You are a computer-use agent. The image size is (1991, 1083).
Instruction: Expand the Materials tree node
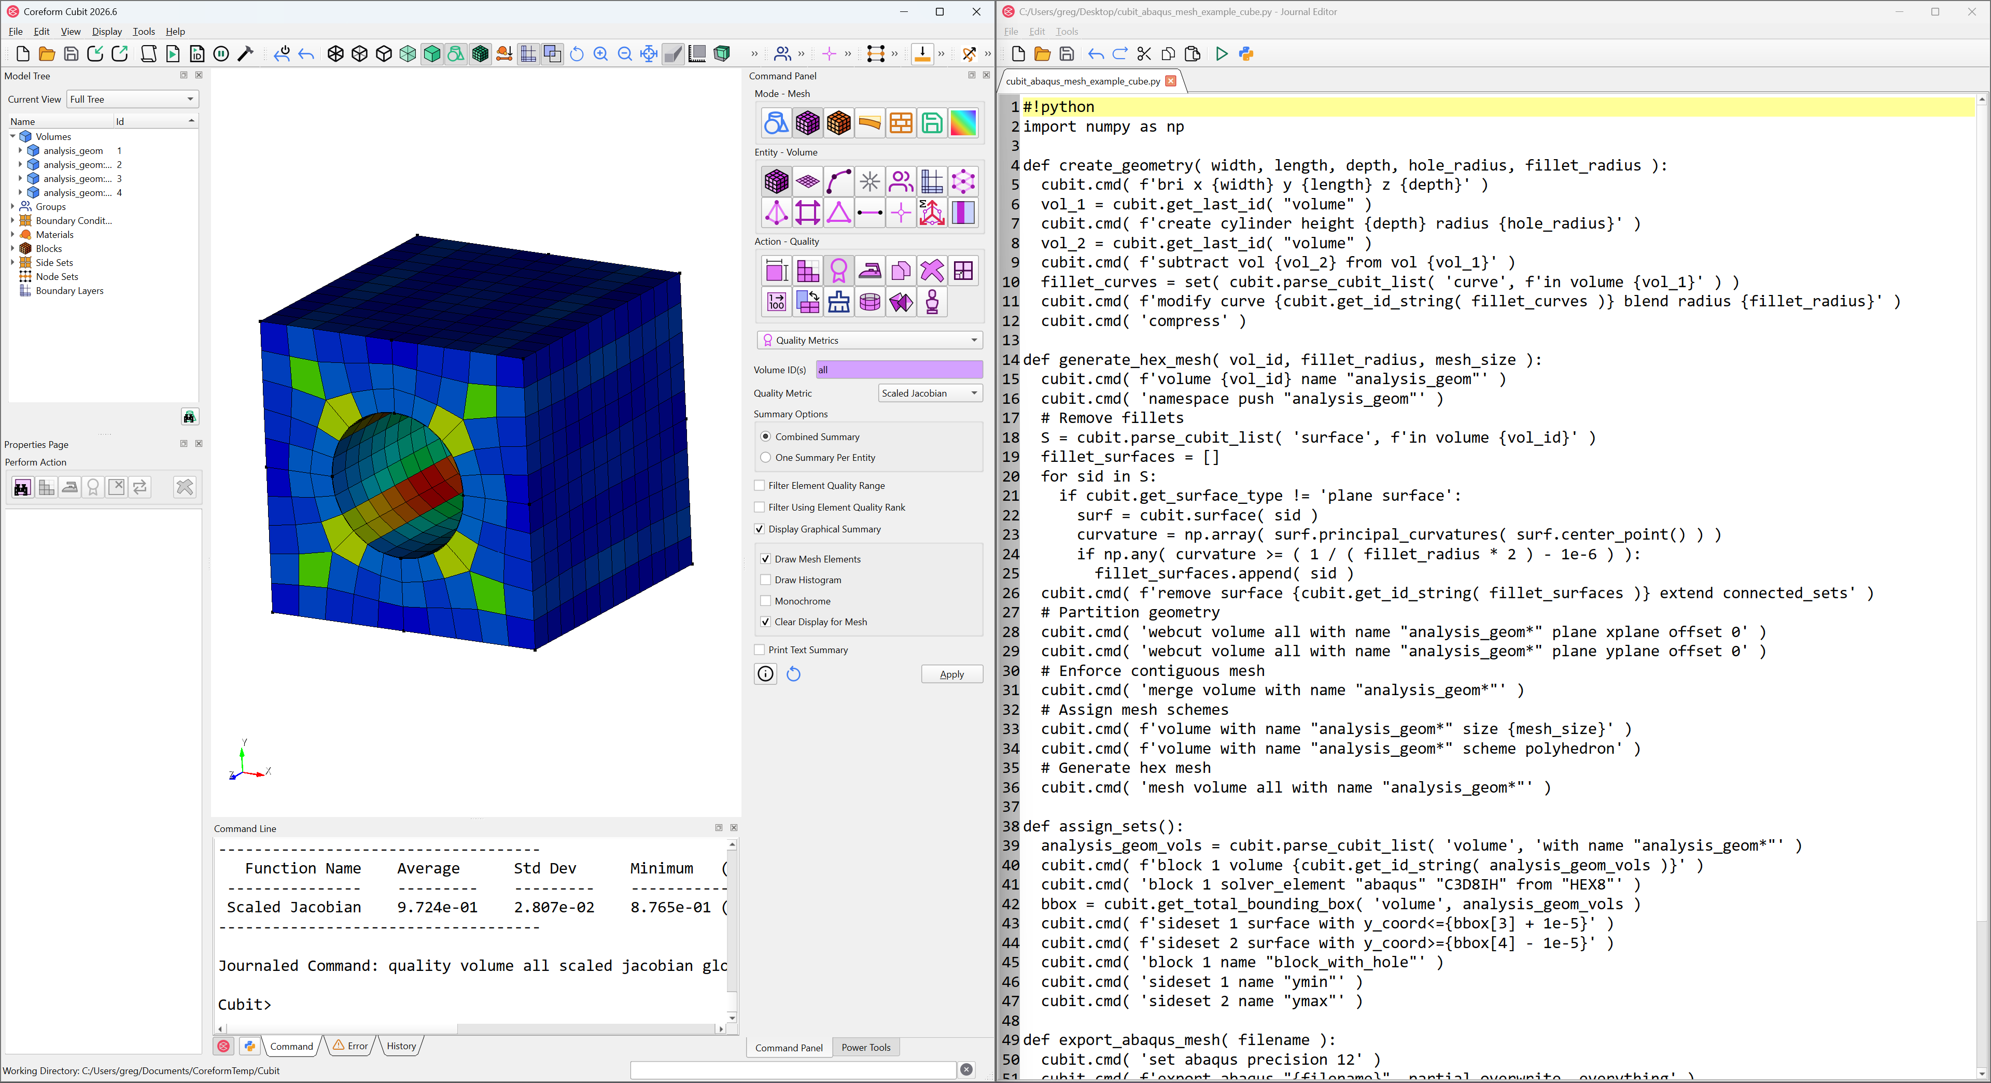13,235
